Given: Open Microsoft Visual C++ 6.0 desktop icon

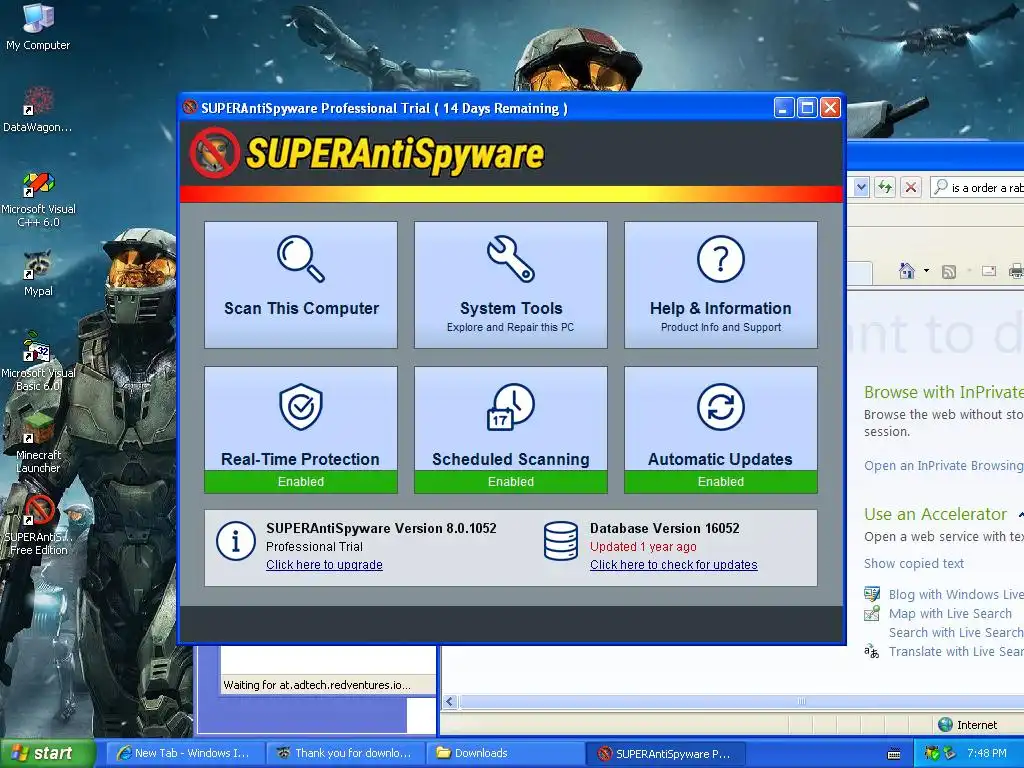Looking at the screenshot, I should [x=38, y=199].
